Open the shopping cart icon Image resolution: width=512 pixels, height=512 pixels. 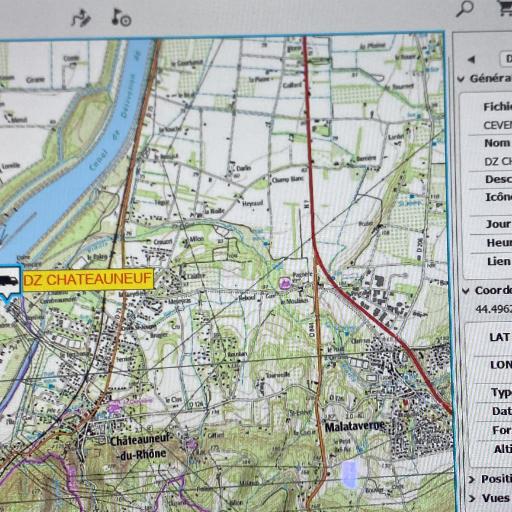point(506,8)
